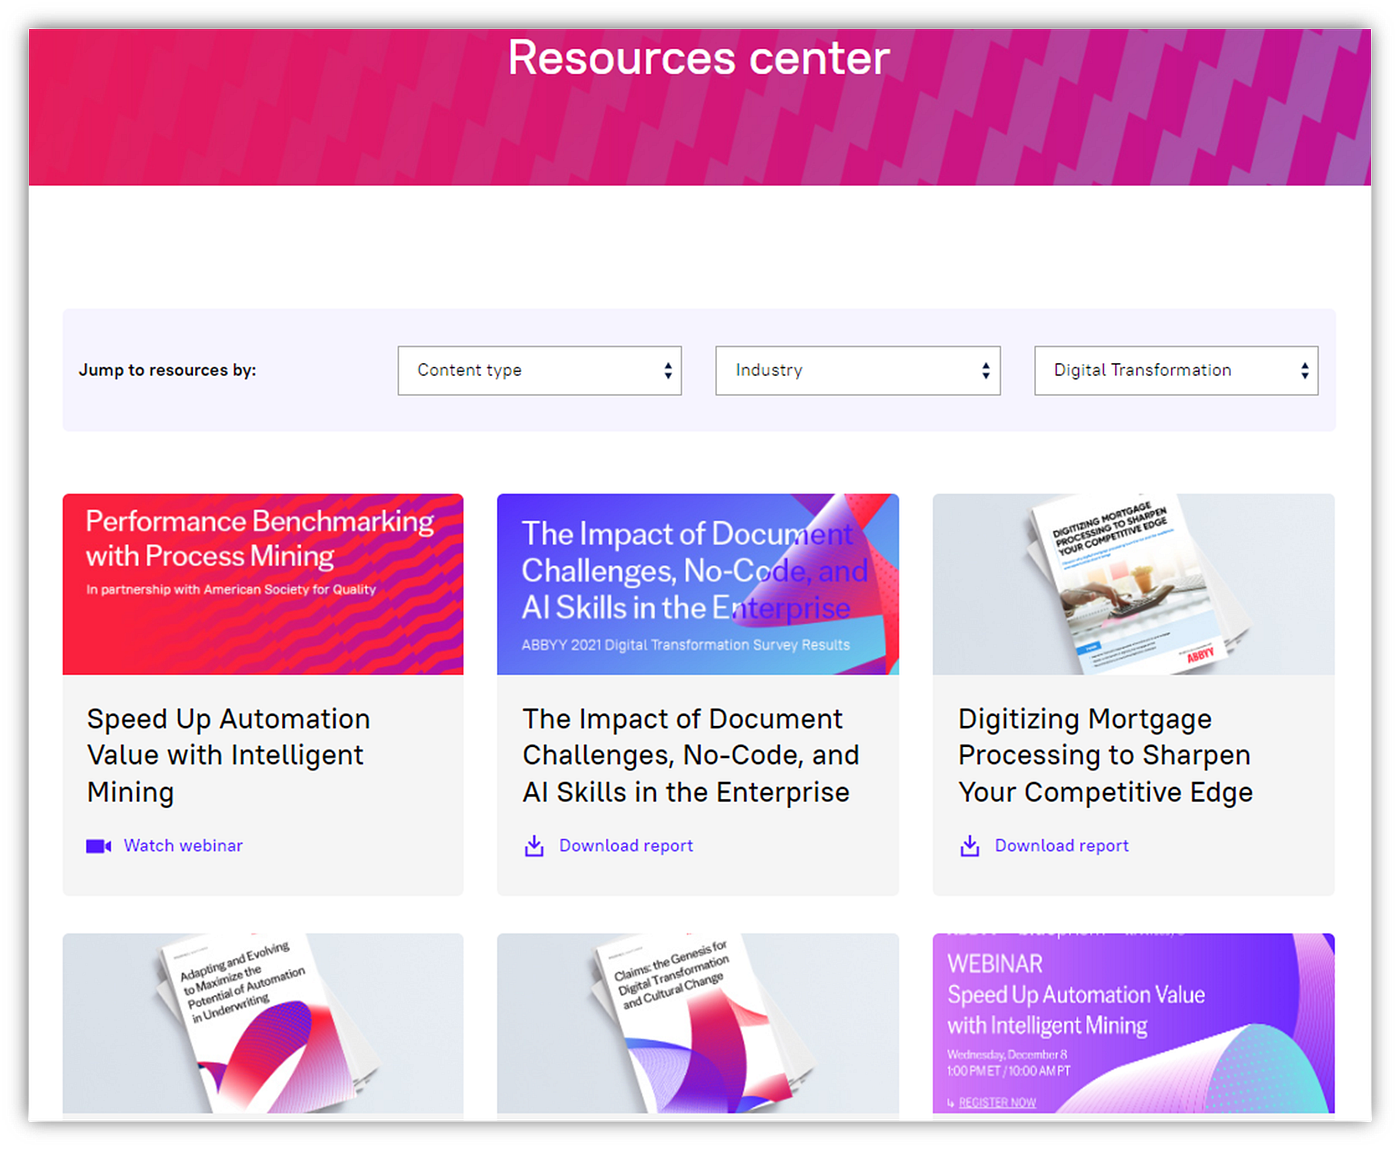The image size is (1400, 1150).
Task: Click download icon under Impact of Document report
Action: click(534, 846)
